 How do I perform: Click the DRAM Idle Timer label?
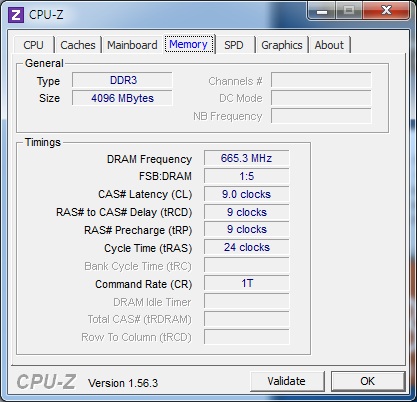(x=152, y=302)
